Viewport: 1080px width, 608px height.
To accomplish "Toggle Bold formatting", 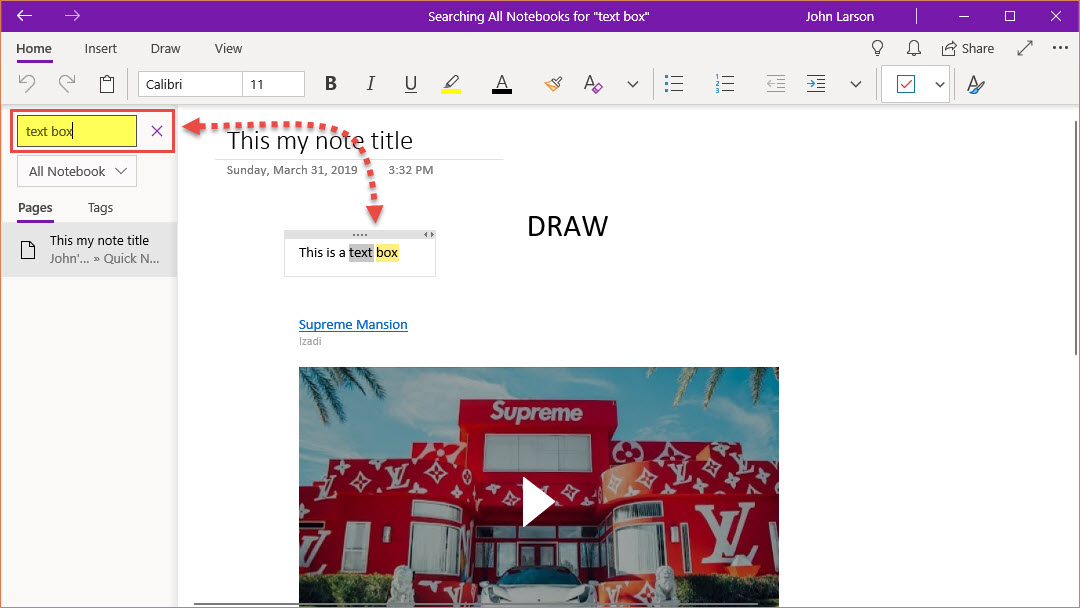I will (x=331, y=84).
